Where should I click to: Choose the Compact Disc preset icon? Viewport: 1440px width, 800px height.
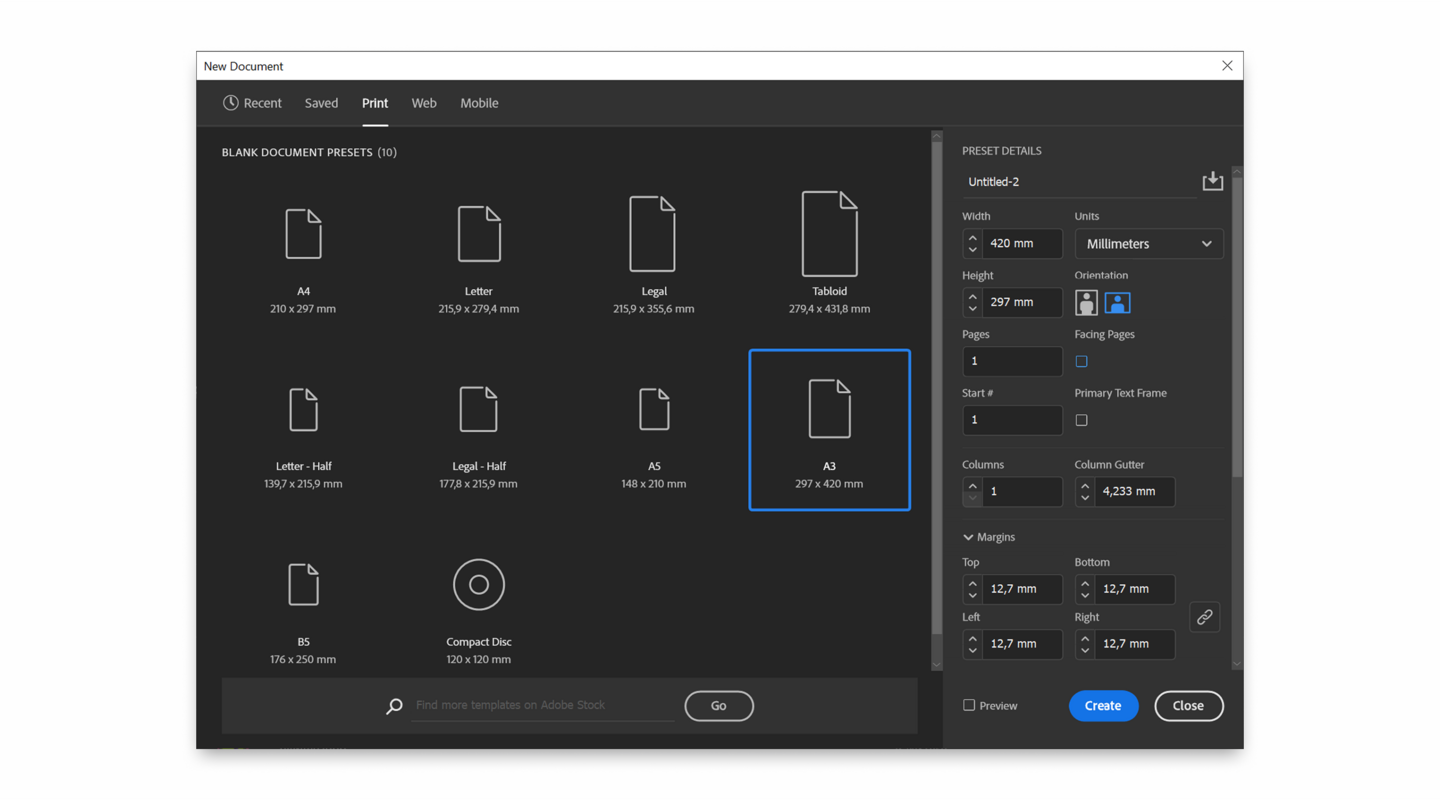[x=478, y=585]
